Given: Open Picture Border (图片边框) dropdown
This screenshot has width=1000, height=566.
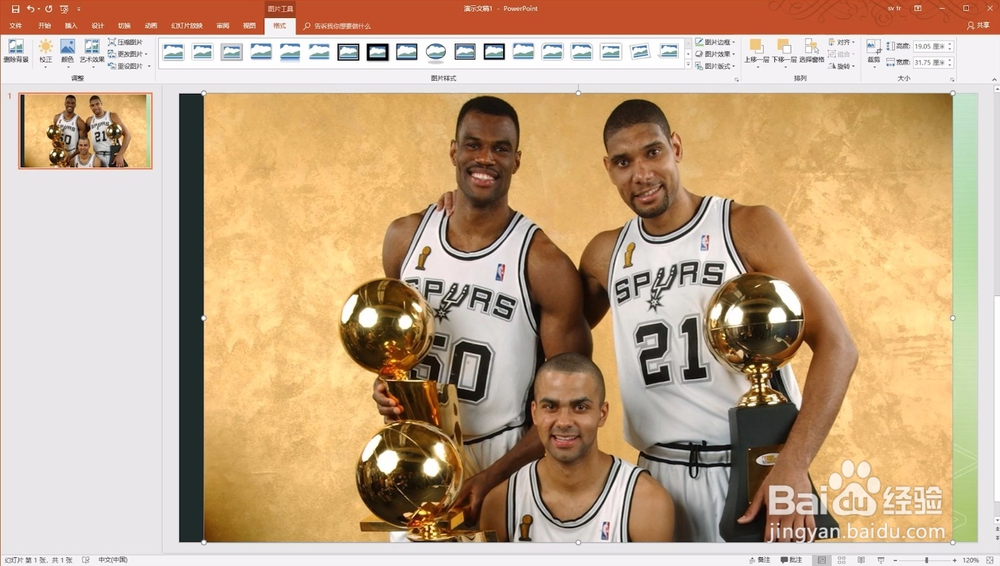Looking at the screenshot, I should (x=715, y=42).
